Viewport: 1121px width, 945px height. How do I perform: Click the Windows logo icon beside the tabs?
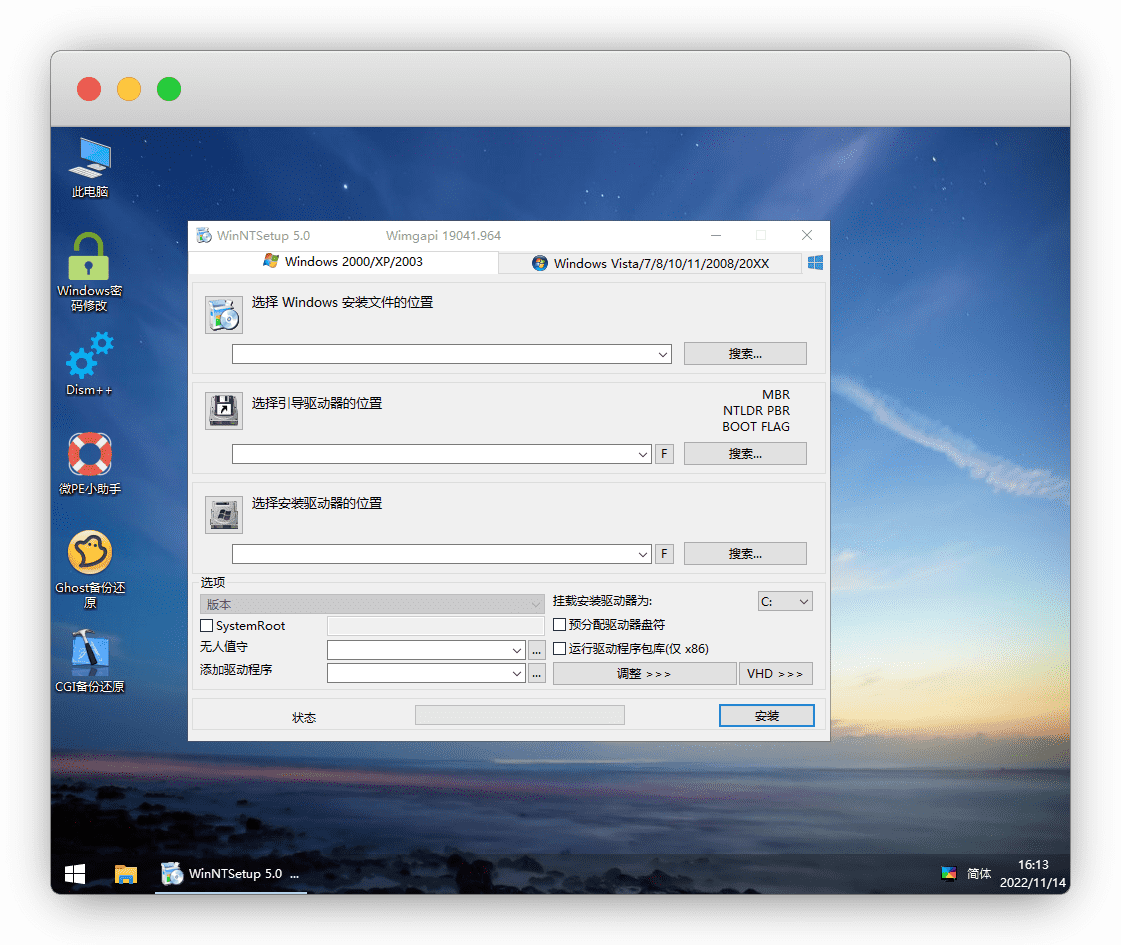click(x=815, y=262)
